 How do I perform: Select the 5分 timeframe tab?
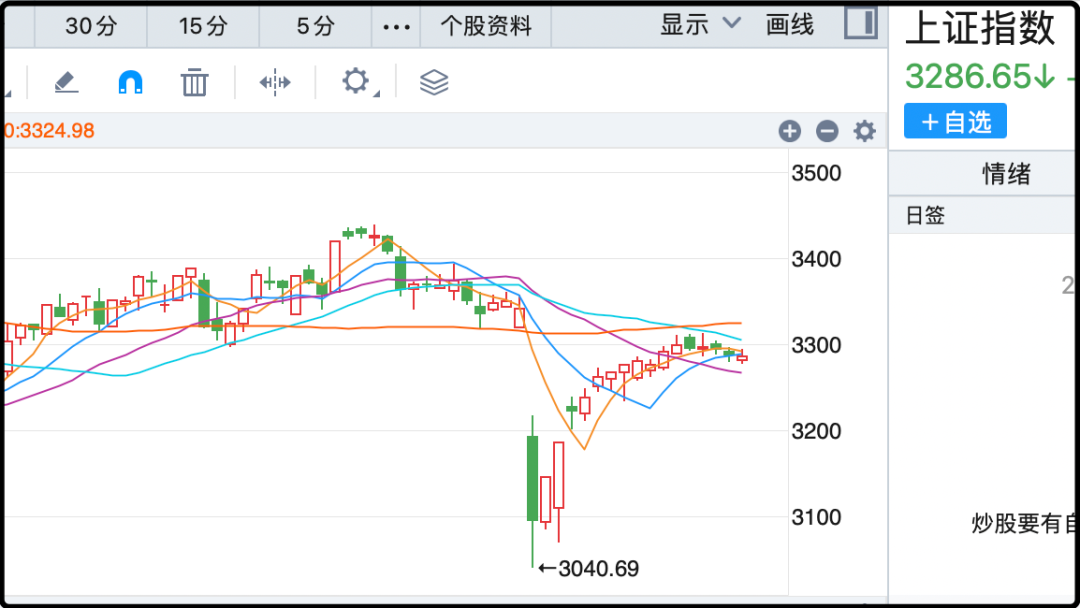[316, 26]
